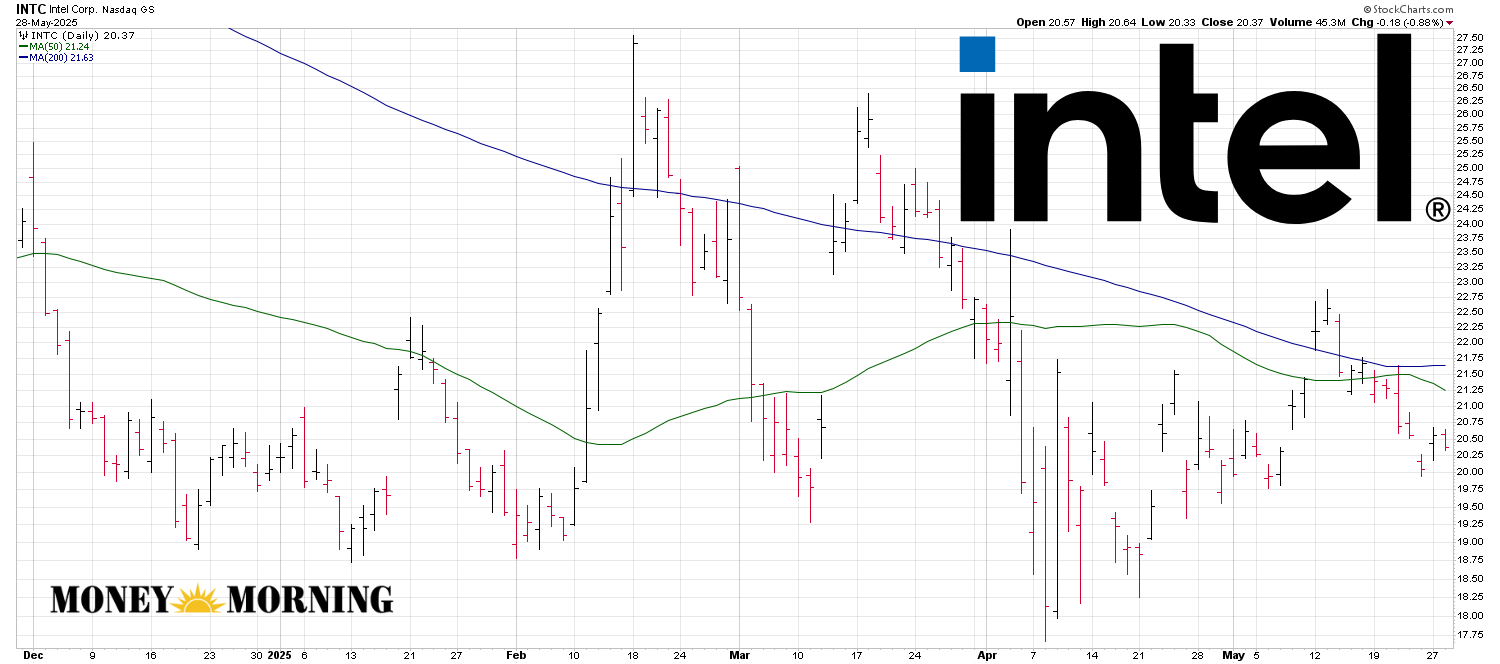
Task: Click the bar icon before INTC (Daily)
Action: [x=23, y=34]
